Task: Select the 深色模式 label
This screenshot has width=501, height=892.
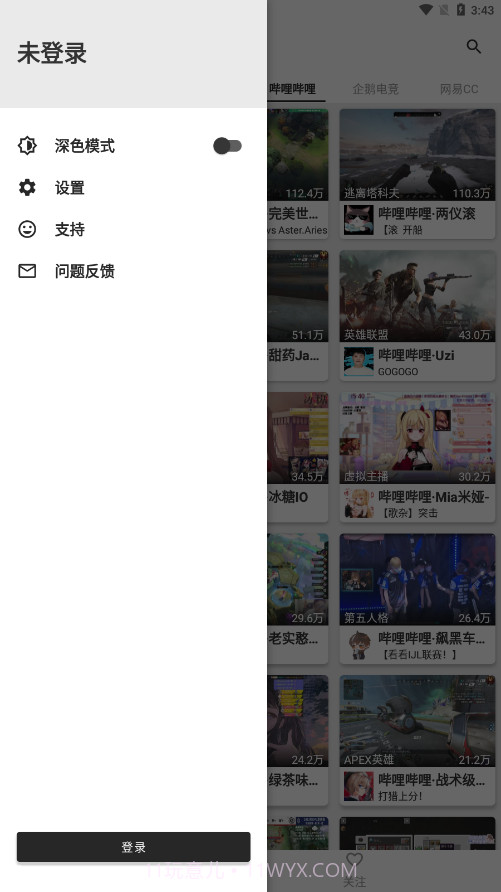Action: (85, 146)
